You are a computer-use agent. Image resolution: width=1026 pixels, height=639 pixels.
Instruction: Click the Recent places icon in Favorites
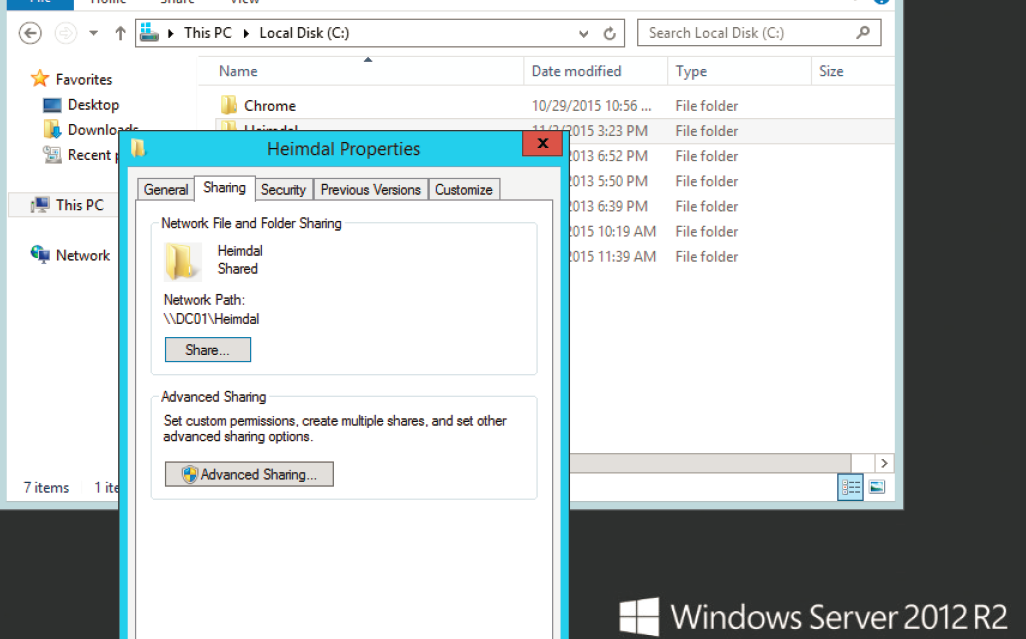[52, 154]
